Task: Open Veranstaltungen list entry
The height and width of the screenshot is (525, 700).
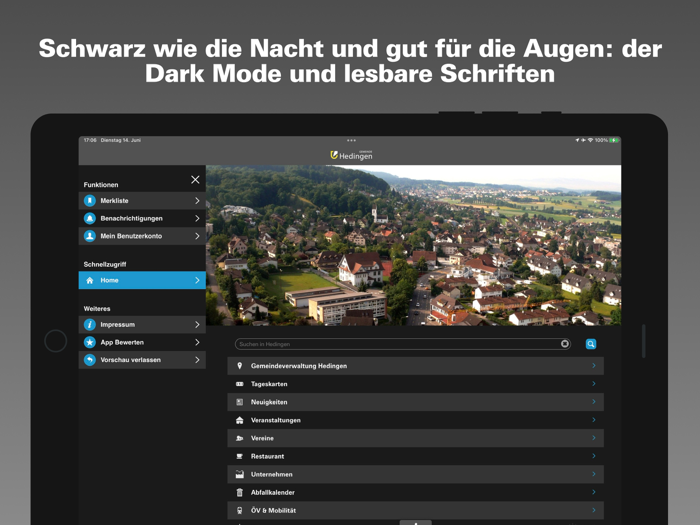Action: pos(416,420)
